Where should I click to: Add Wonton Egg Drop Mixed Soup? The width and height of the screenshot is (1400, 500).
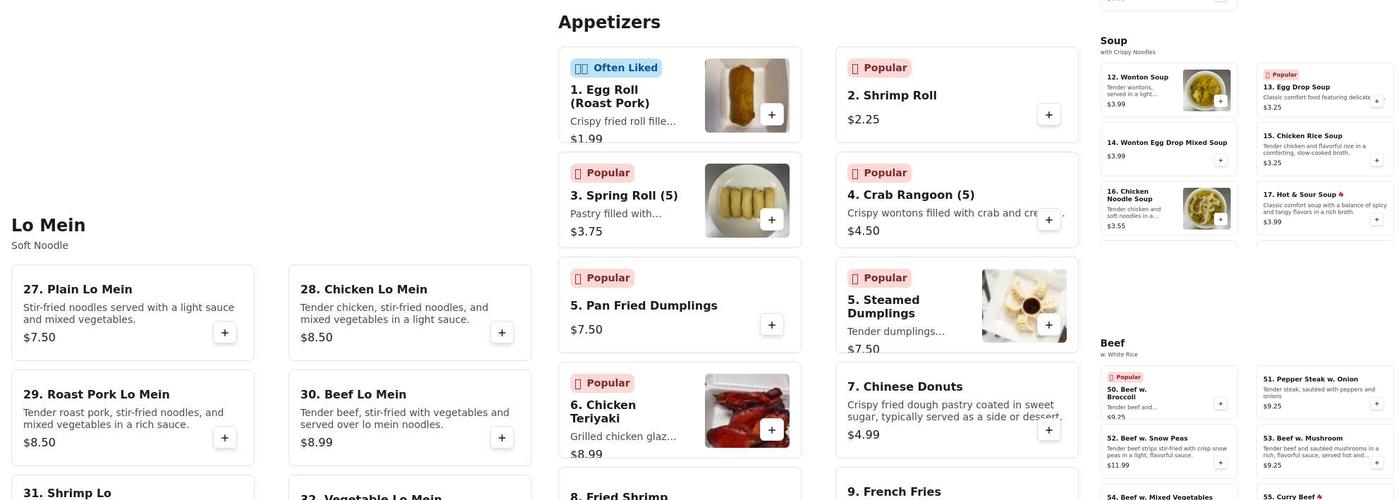point(1220,160)
